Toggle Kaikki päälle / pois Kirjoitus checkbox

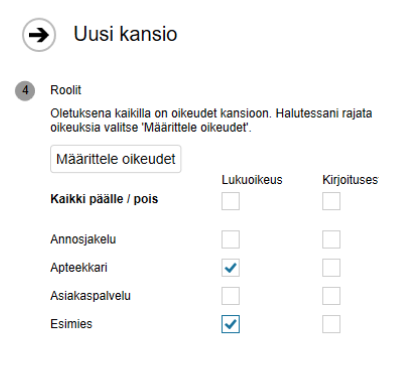(331, 201)
